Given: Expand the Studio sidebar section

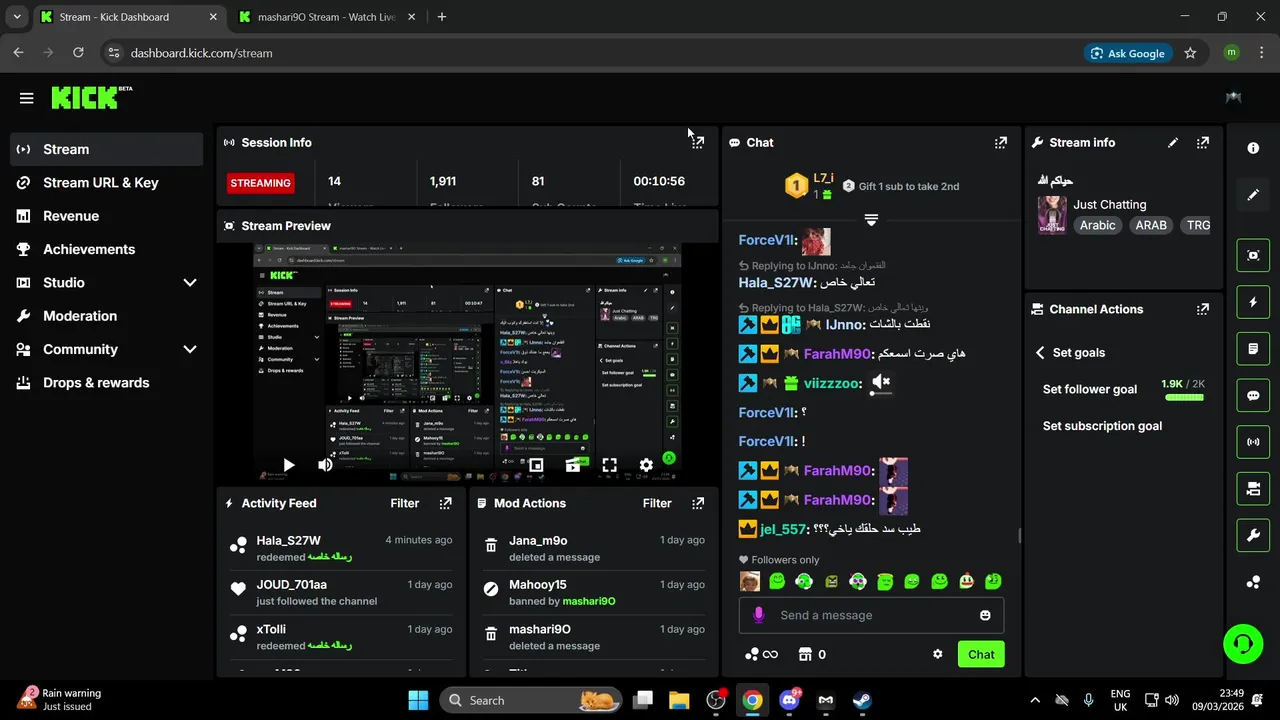Looking at the screenshot, I should click(190, 283).
